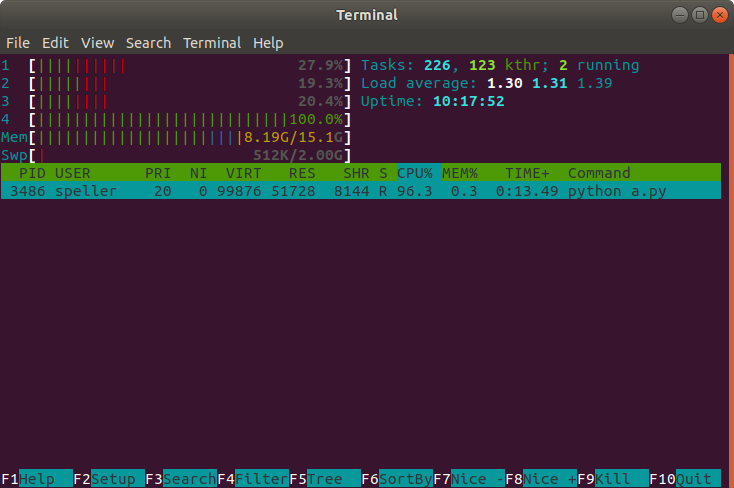Click the F6 SortBy function button
This screenshot has width=734, height=488.
click(x=397, y=479)
